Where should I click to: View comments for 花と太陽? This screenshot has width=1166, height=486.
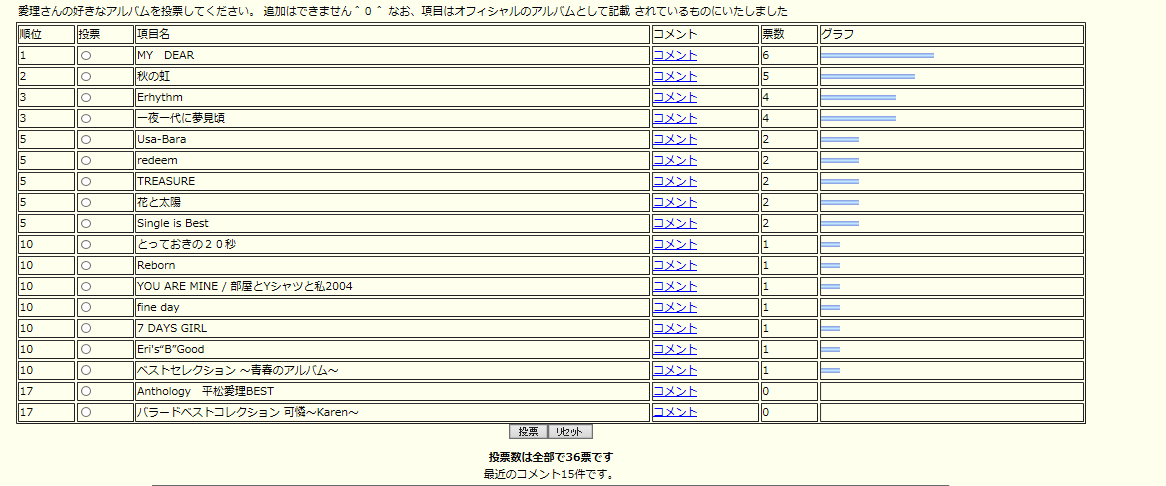point(675,203)
